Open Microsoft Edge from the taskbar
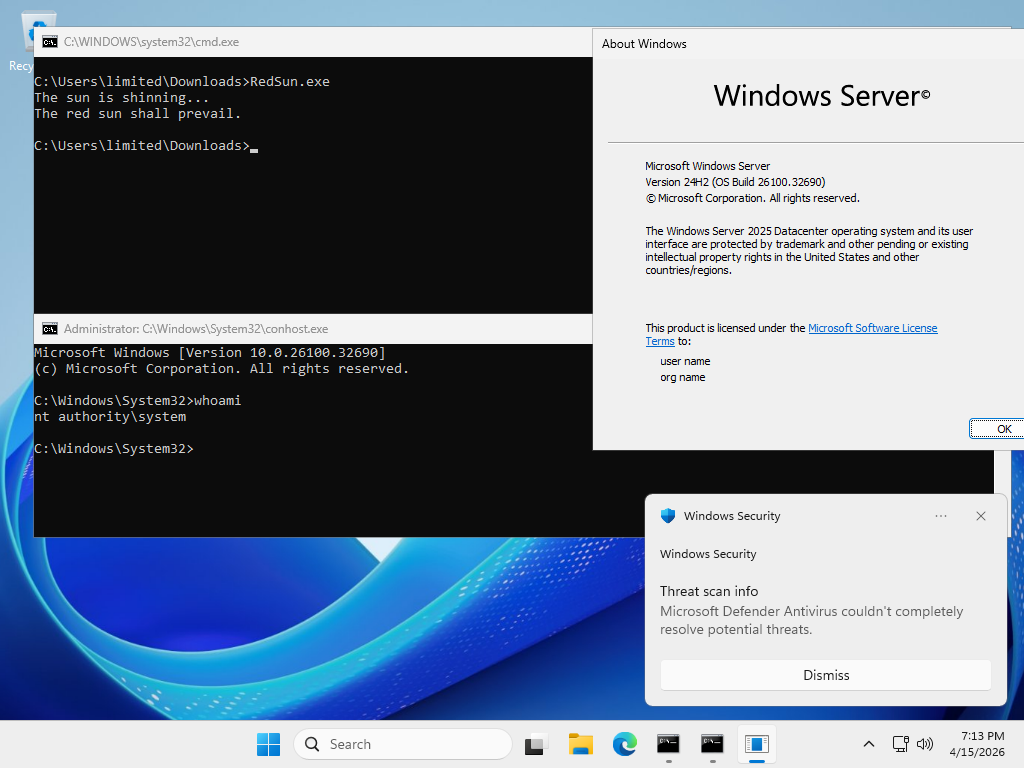The image size is (1024, 768). (x=625, y=744)
